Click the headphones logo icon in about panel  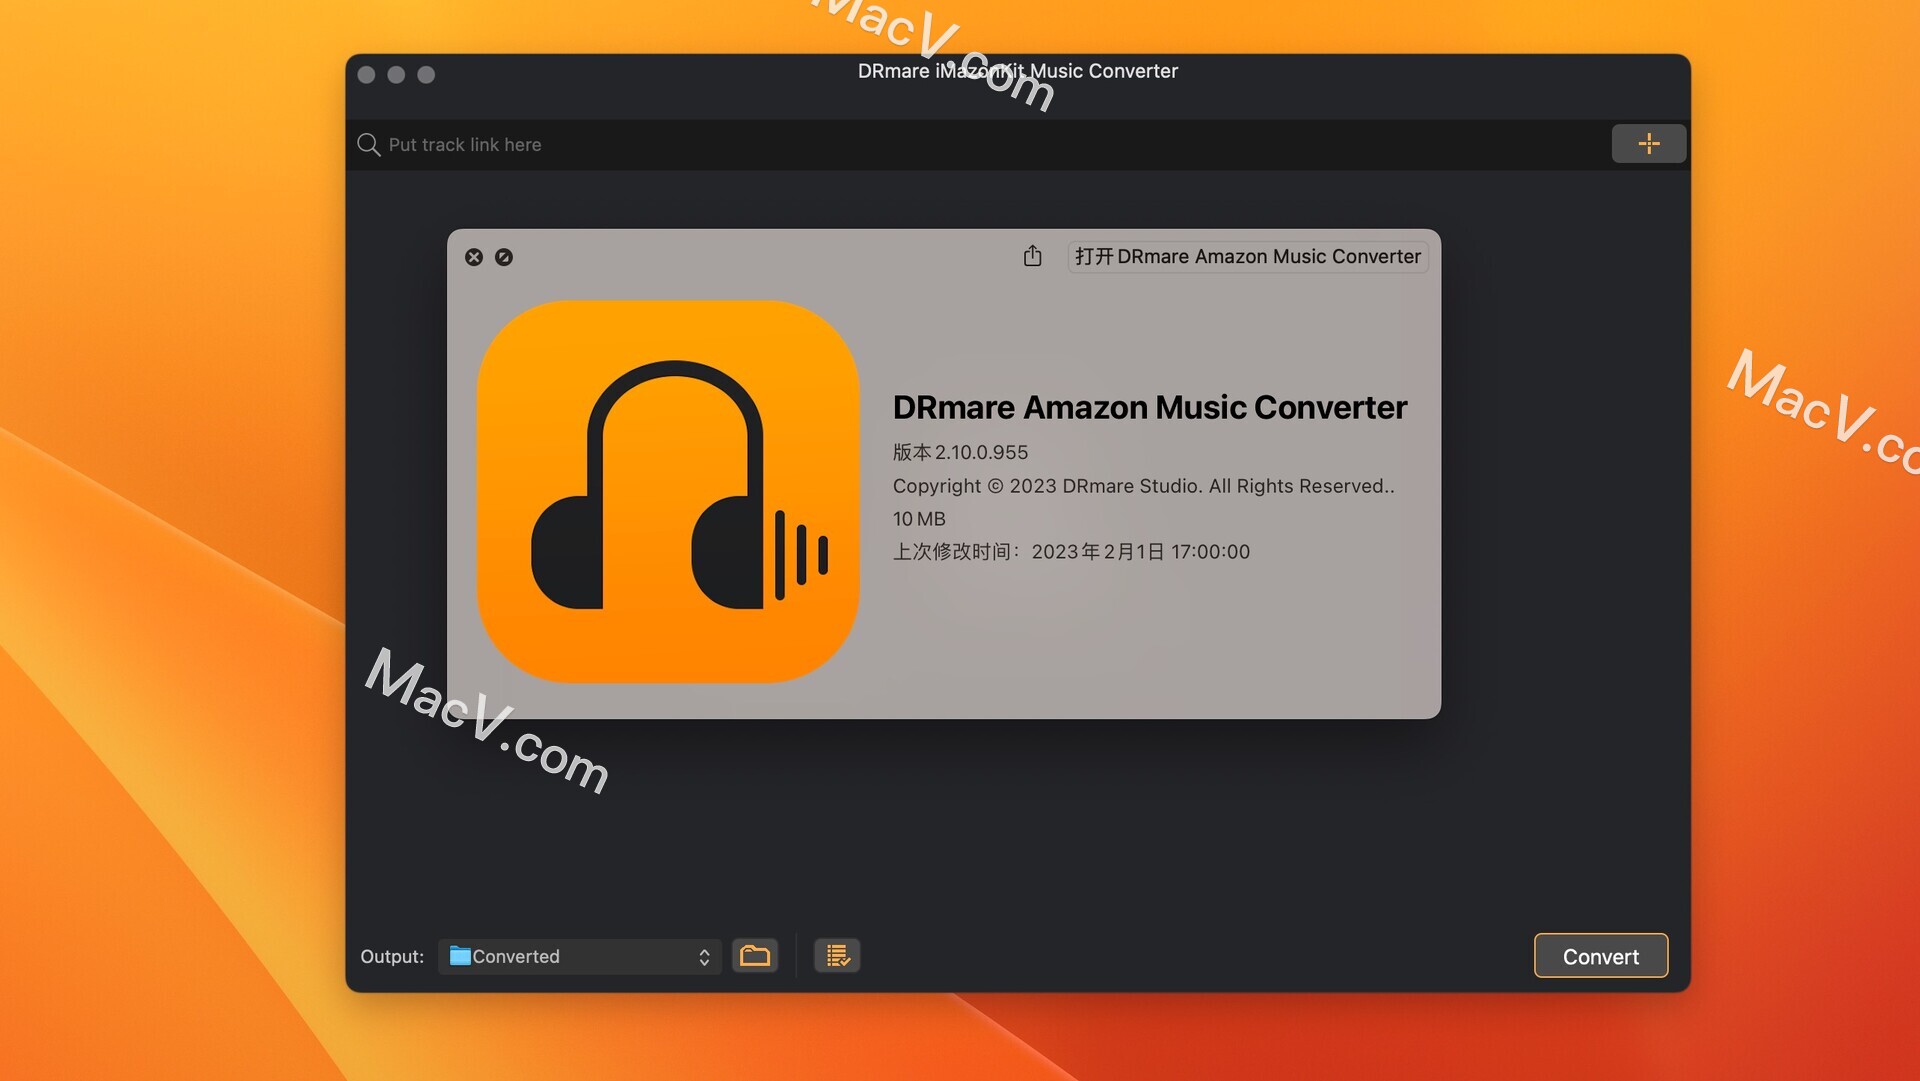[x=669, y=479]
